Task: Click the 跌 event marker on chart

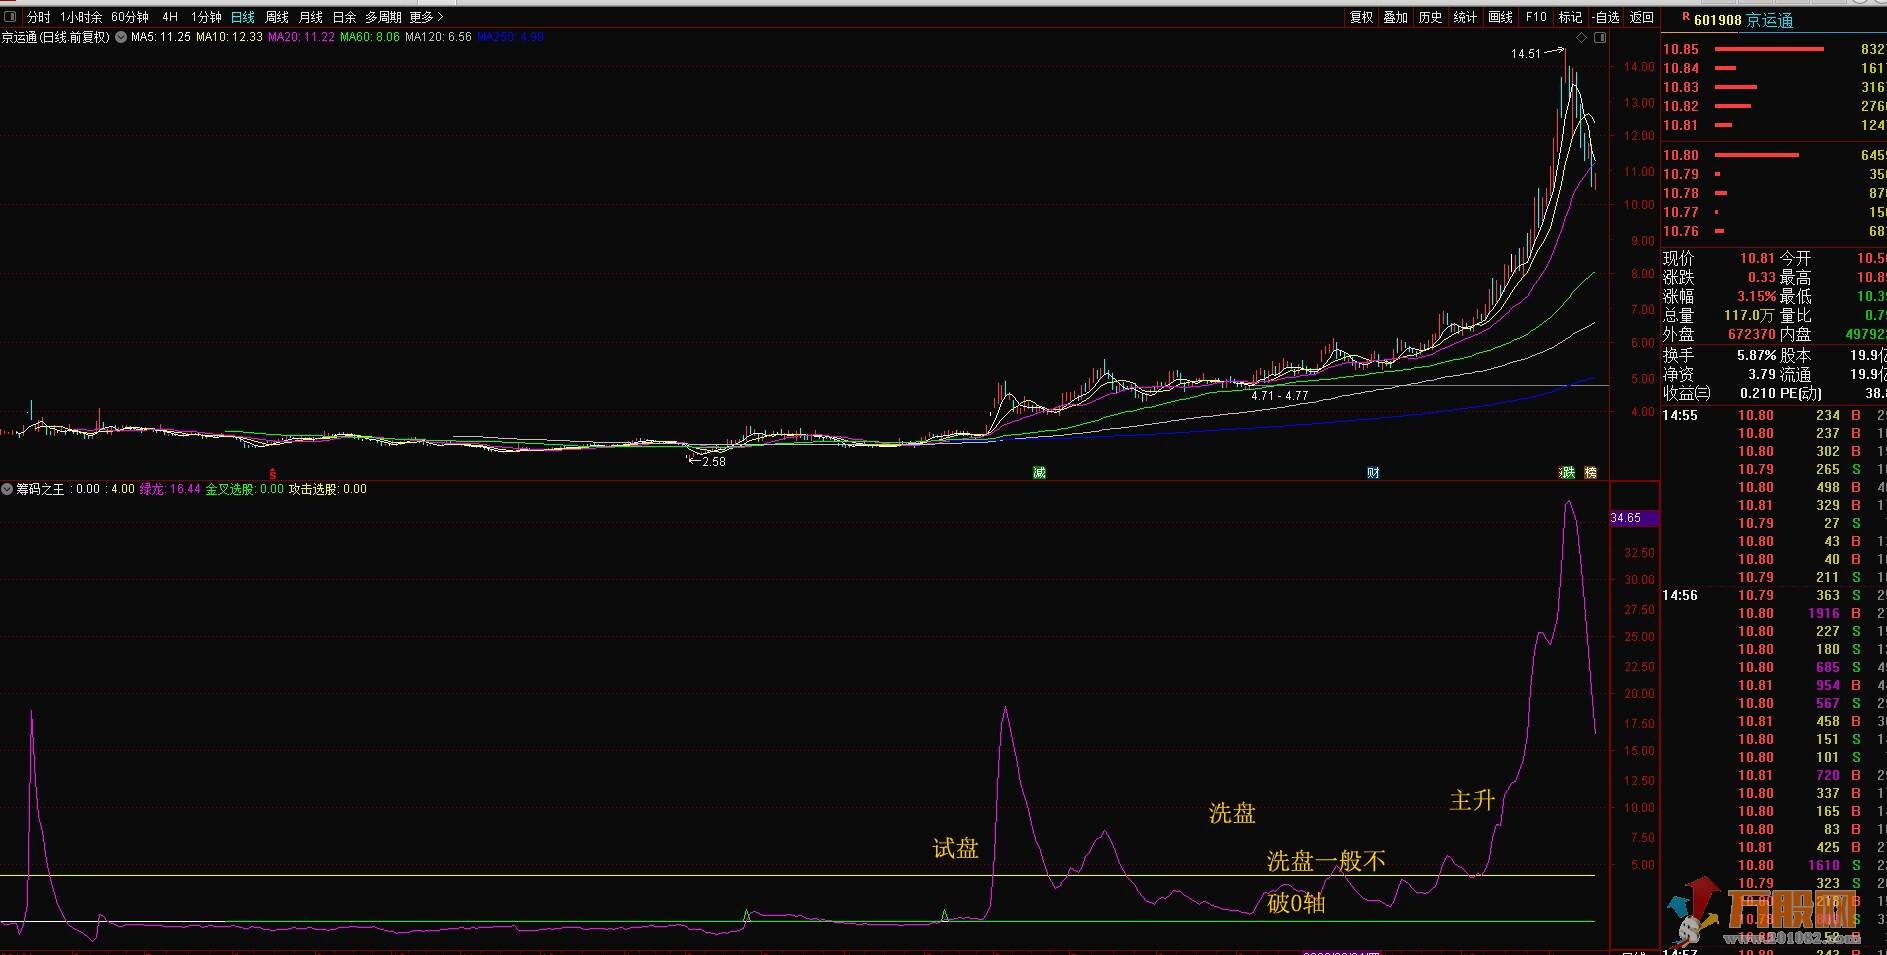Action: point(1567,472)
